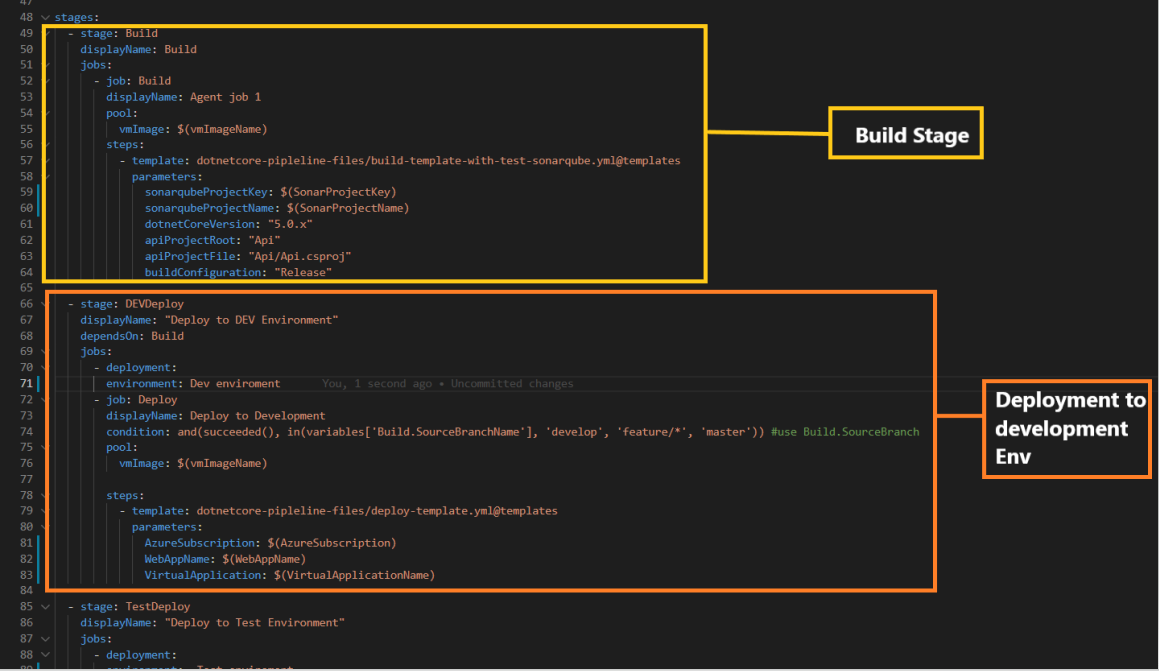The image size is (1159, 671).
Task: Collapse the steps section of the Build job
Action: pos(44,145)
